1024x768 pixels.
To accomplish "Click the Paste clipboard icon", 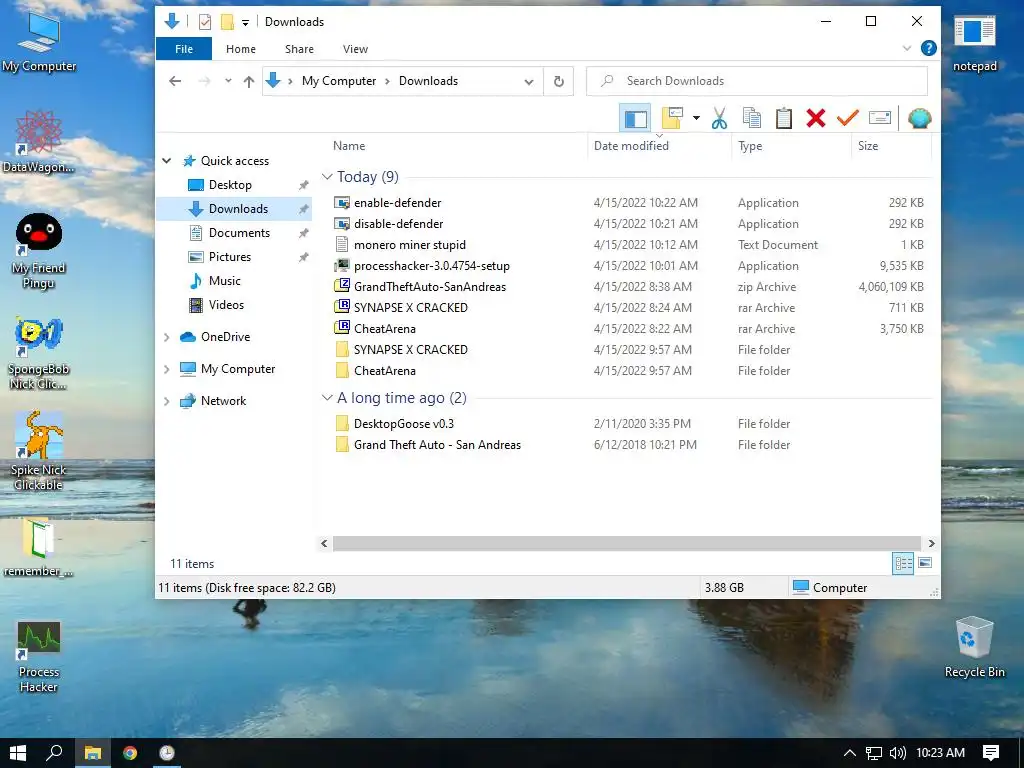I will (784, 118).
